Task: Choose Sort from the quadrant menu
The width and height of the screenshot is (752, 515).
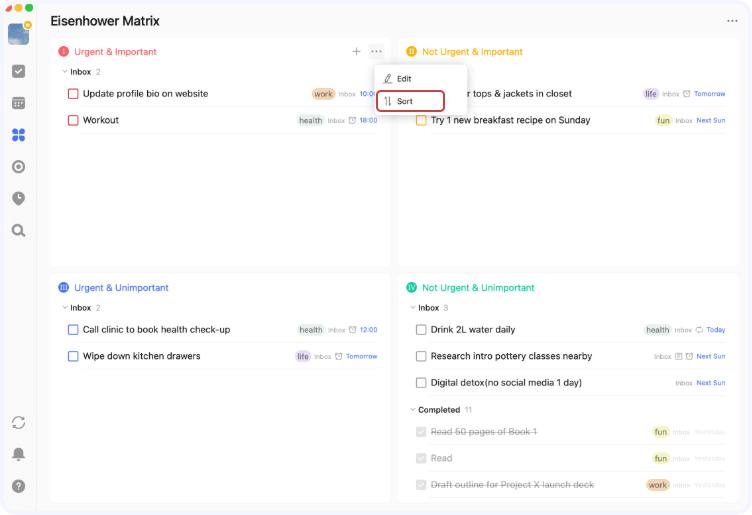Action: tap(411, 101)
